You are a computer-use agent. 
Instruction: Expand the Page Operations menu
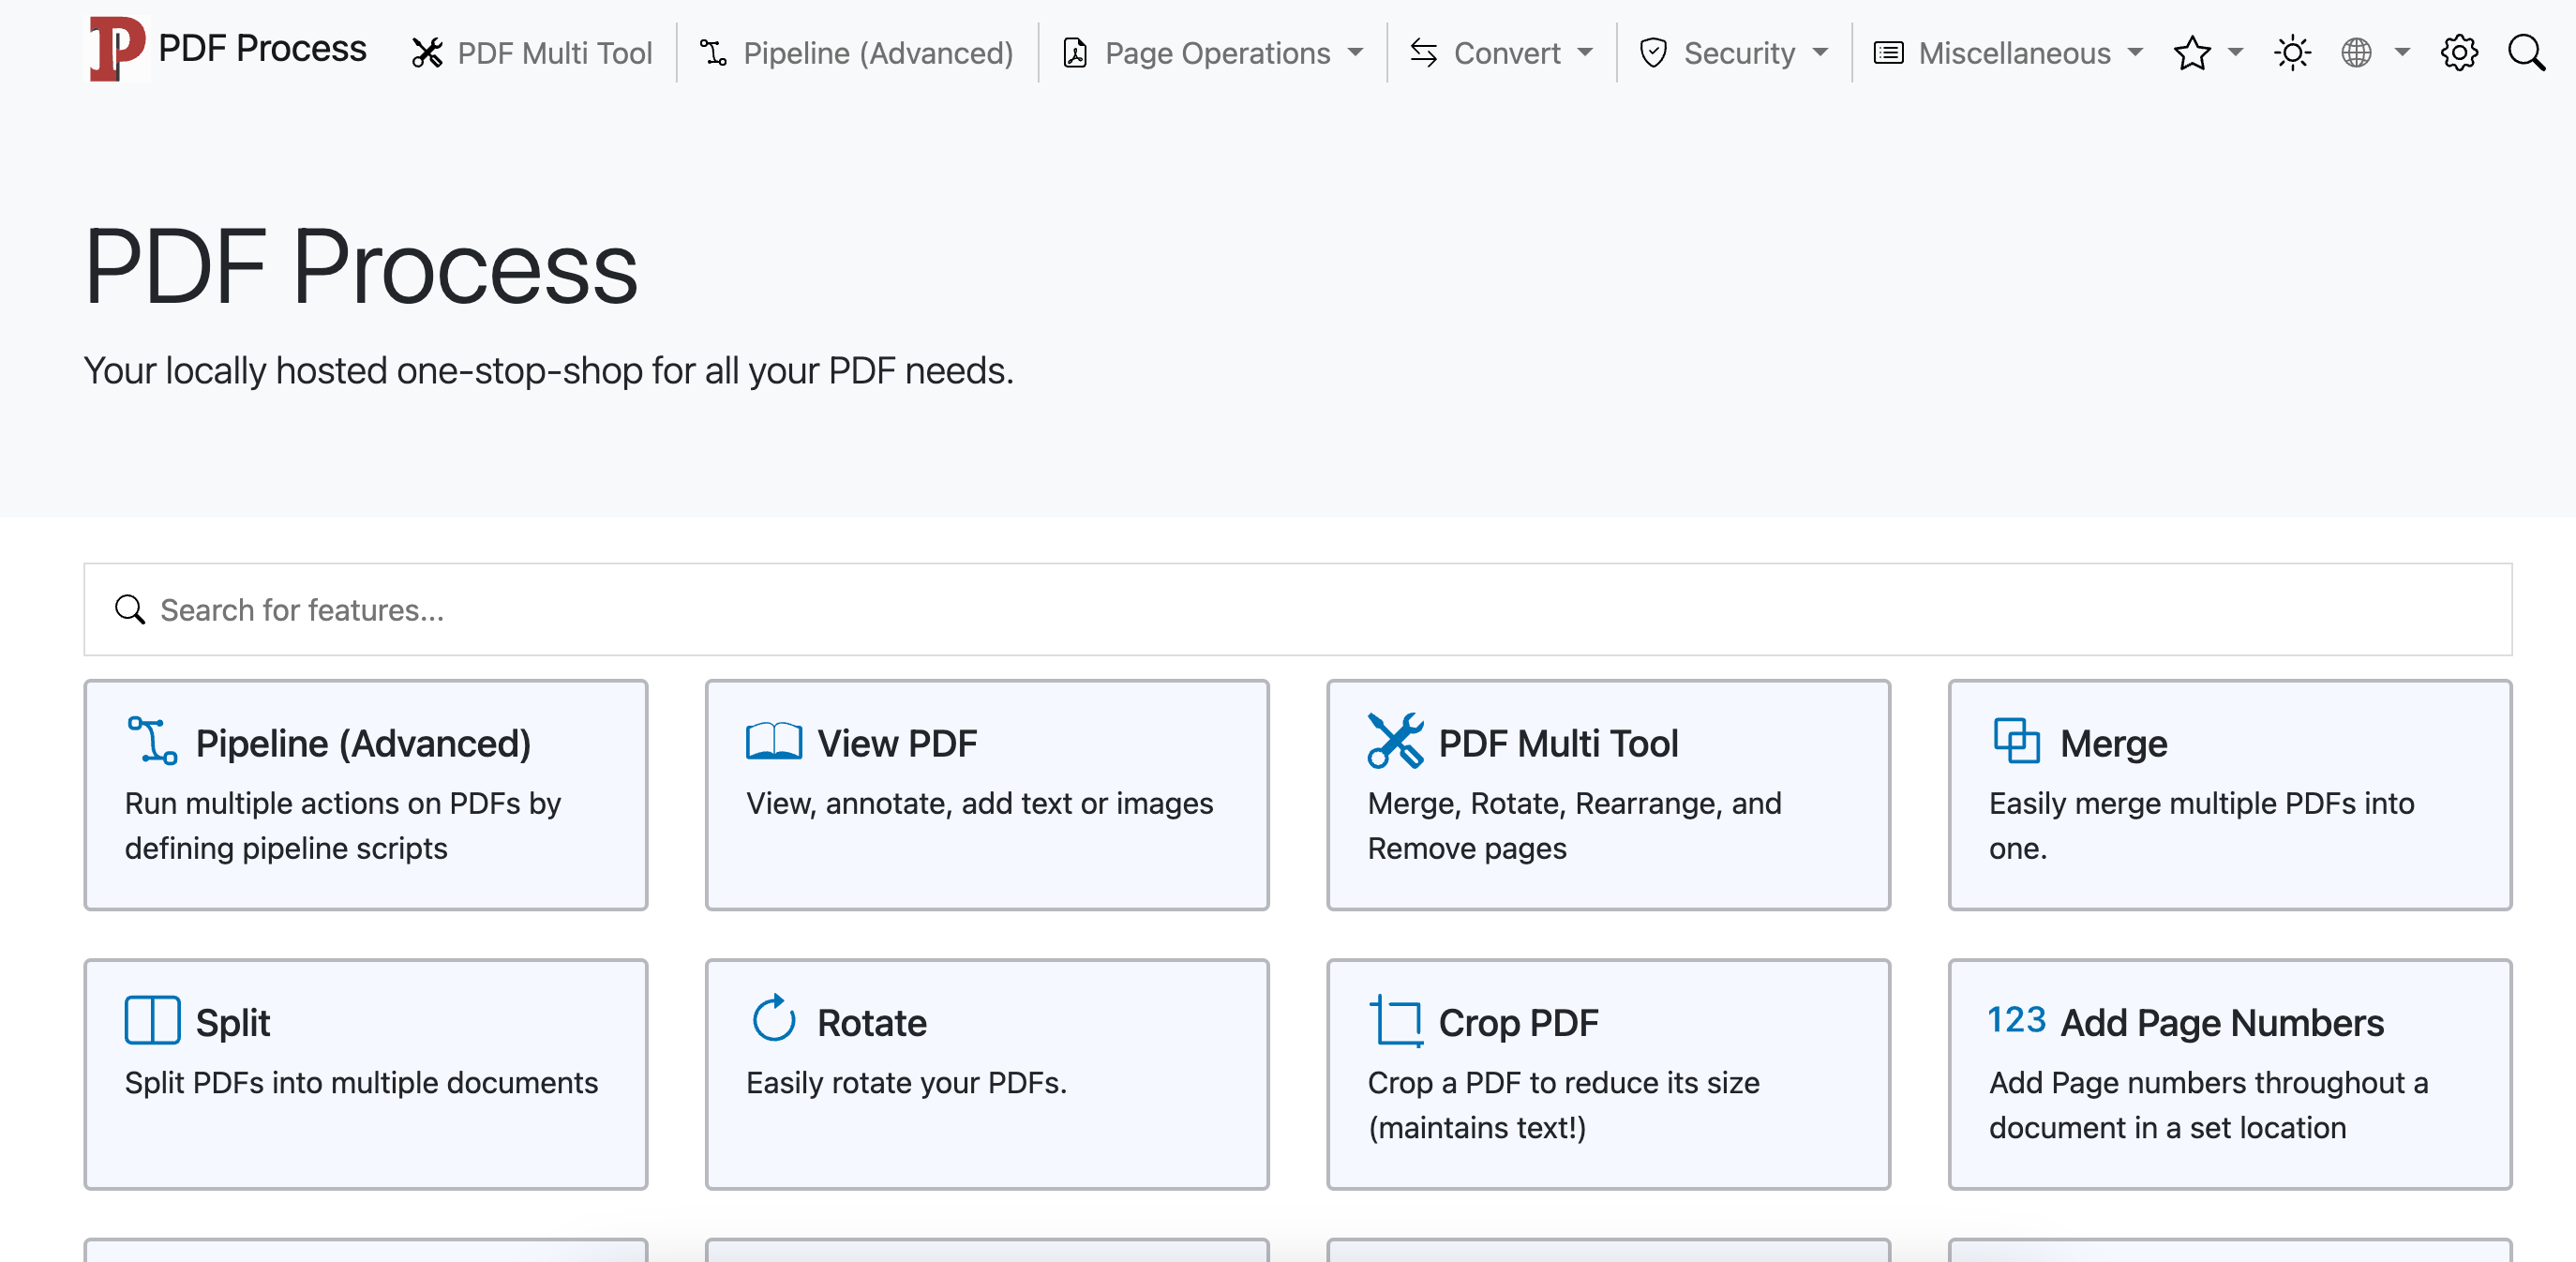[1213, 53]
